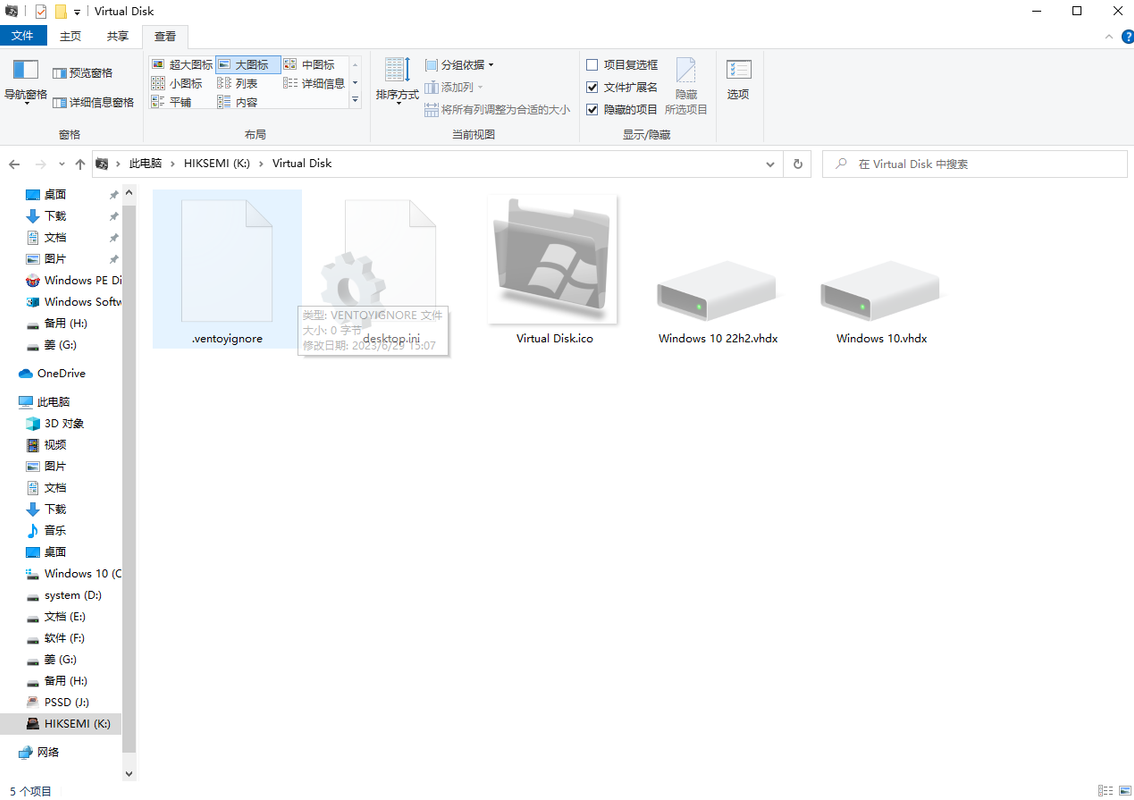
Task: Open quick access toolbar customize arrow
Action: click(x=77, y=12)
